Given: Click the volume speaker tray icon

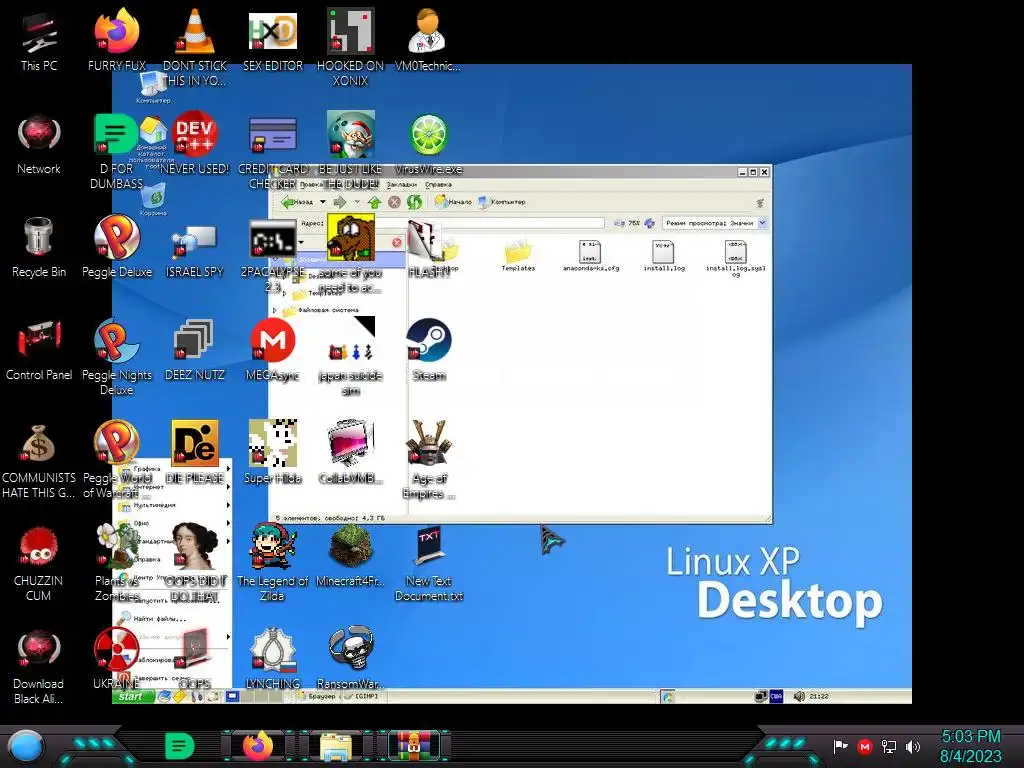Looking at the screenshot, I should [x=913, y=746].
